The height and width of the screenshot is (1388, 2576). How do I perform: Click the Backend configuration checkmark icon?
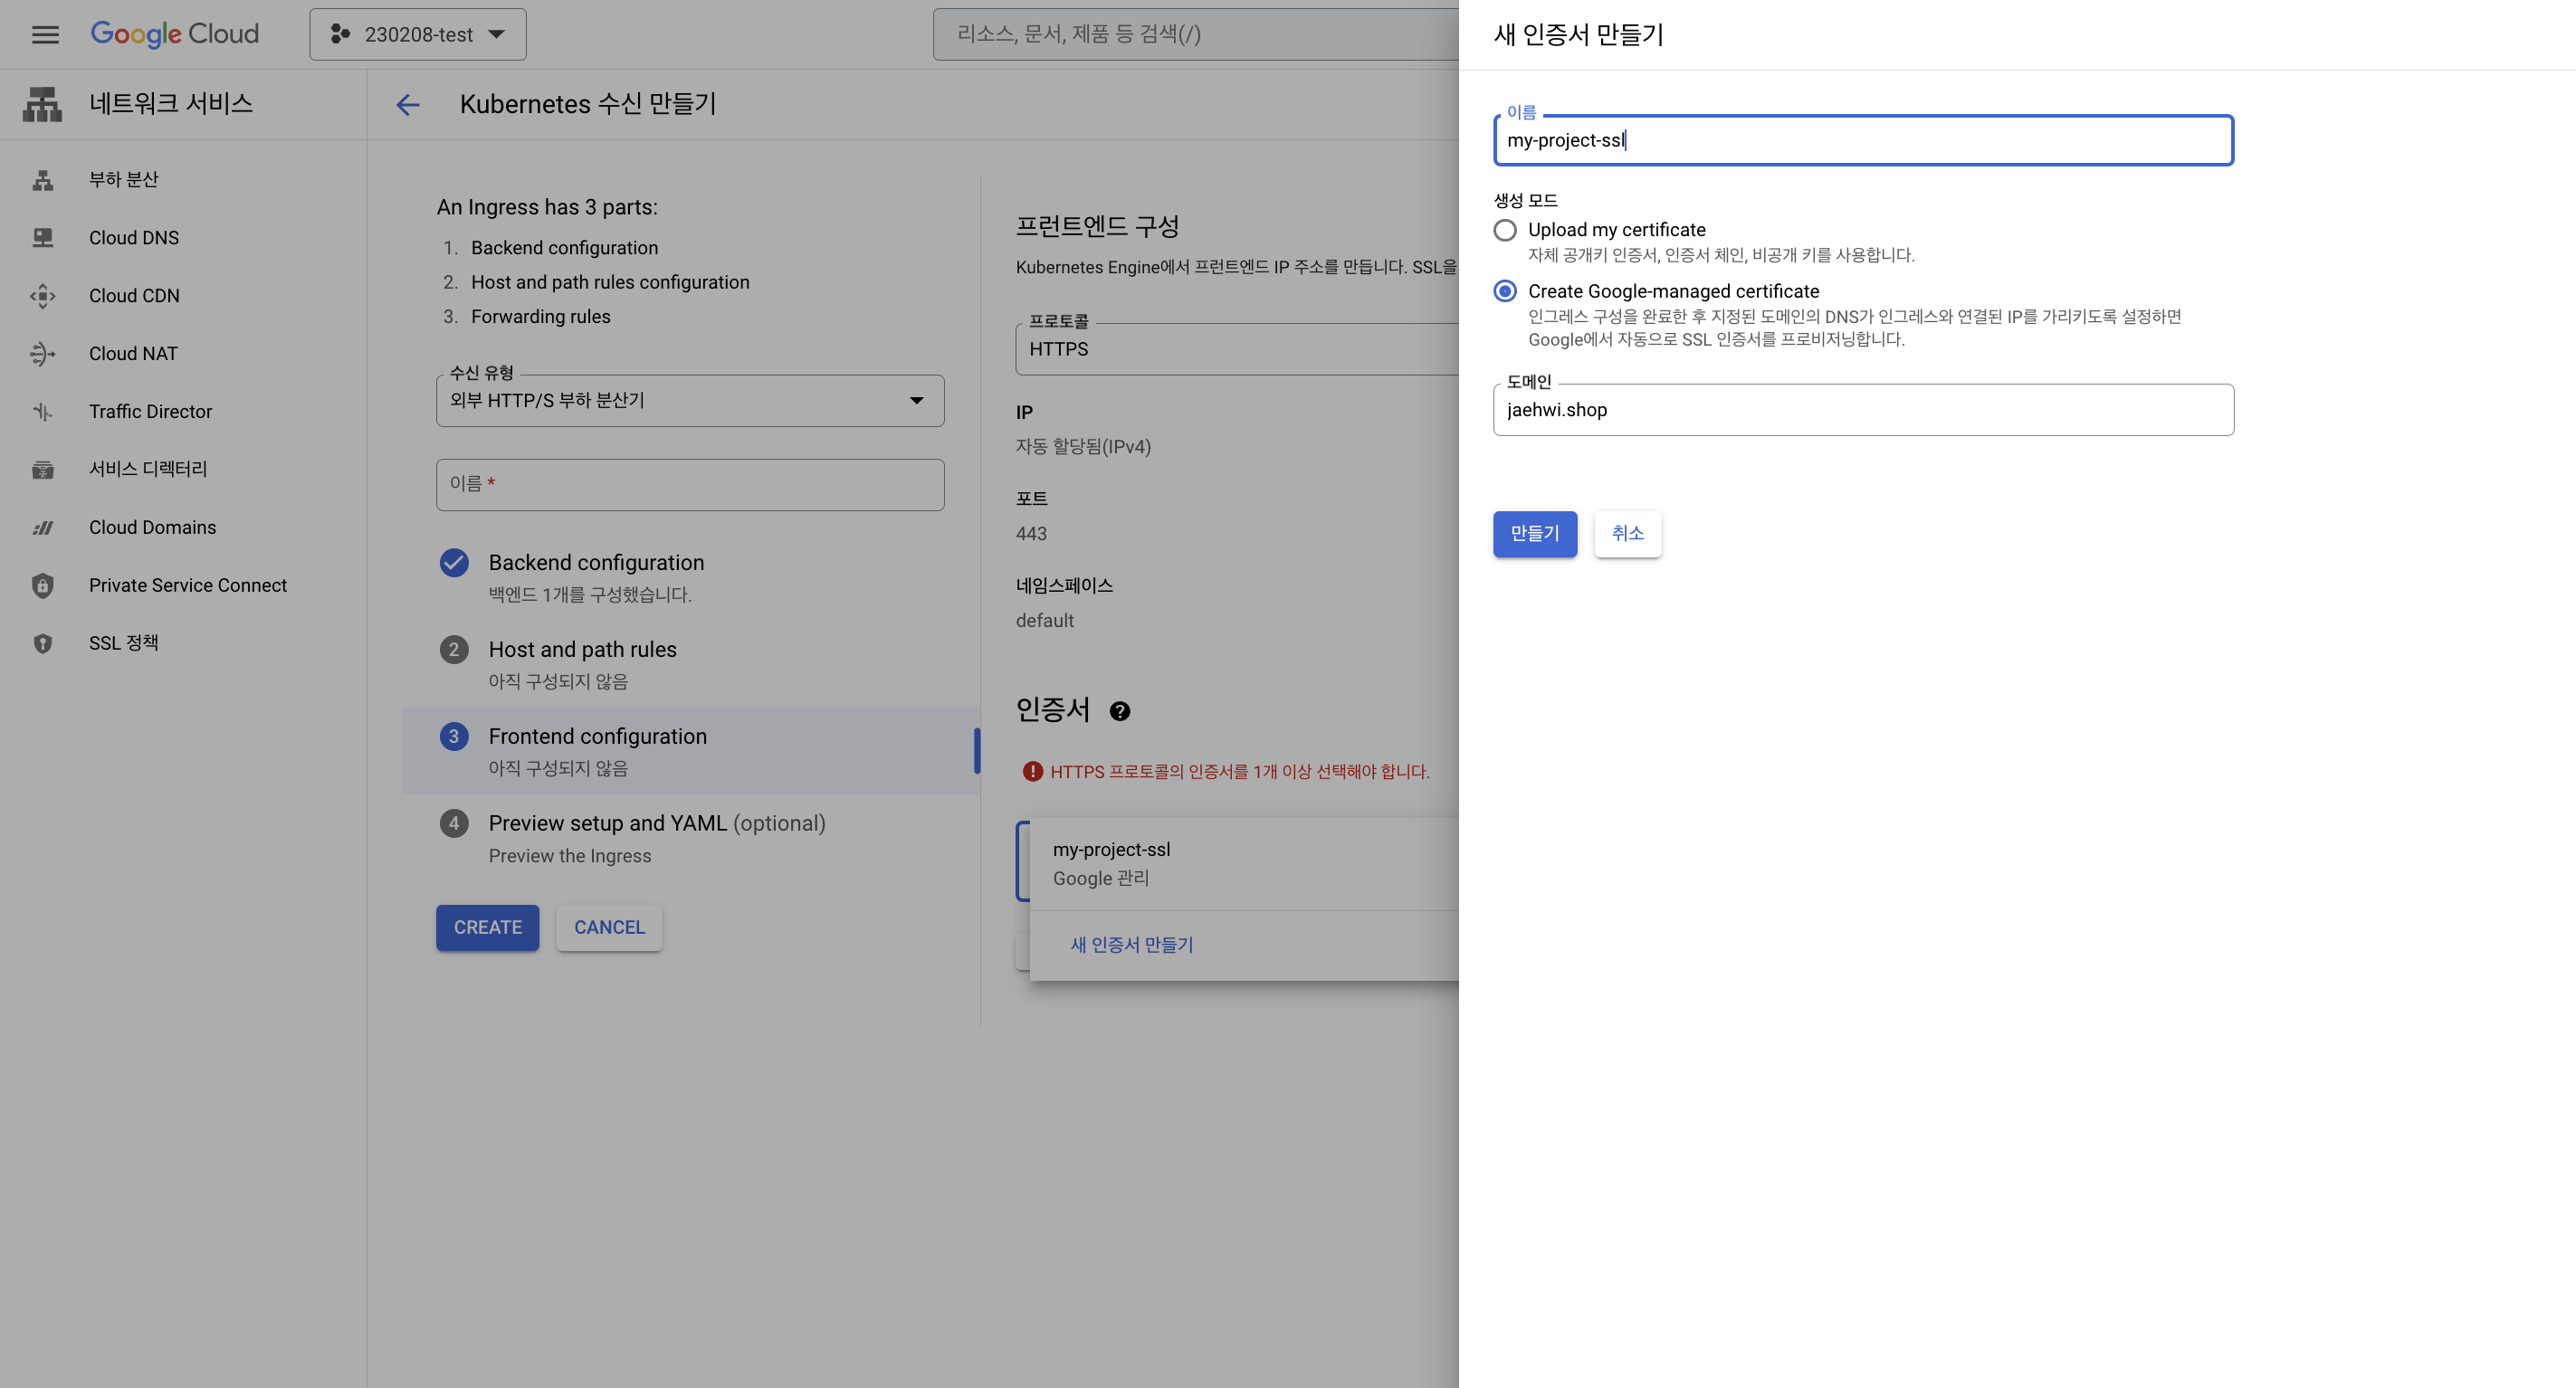tap(454, 563)
